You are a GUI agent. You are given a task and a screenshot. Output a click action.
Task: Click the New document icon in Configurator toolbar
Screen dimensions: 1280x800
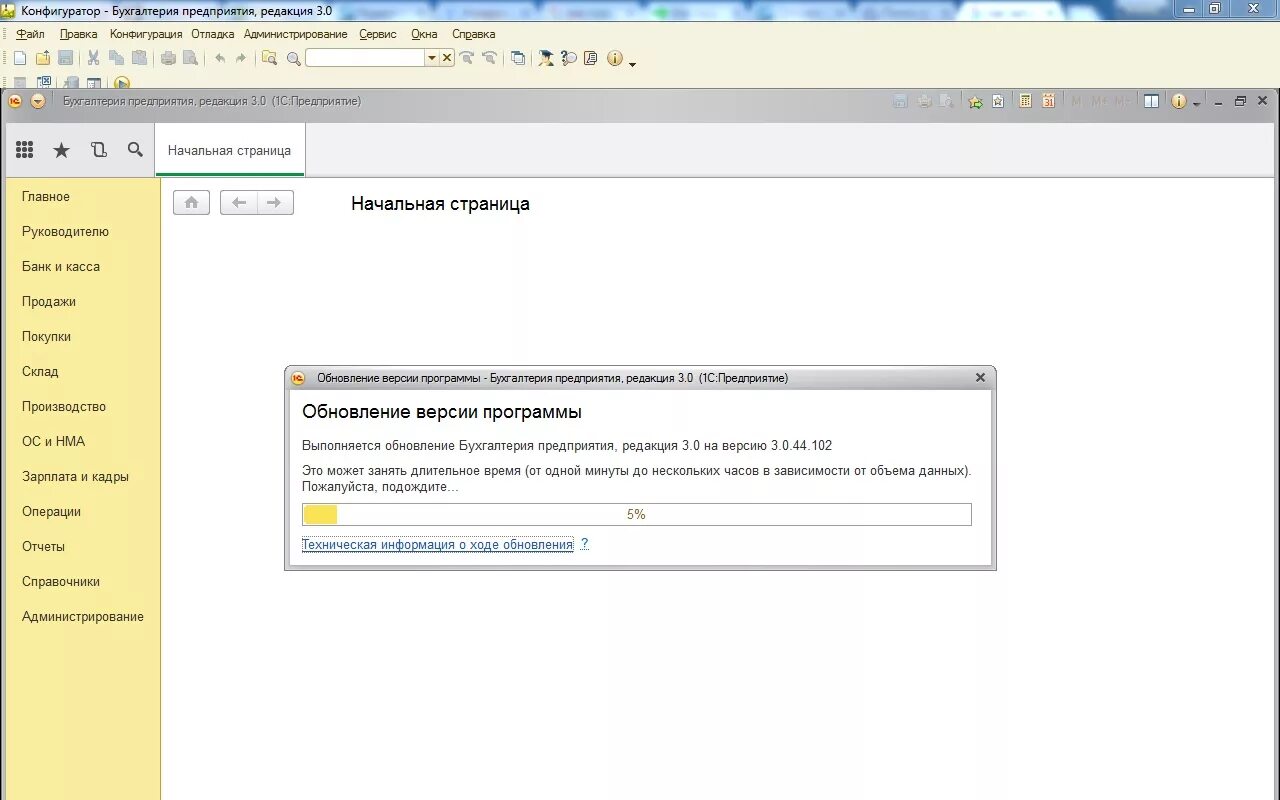point(20,58)
